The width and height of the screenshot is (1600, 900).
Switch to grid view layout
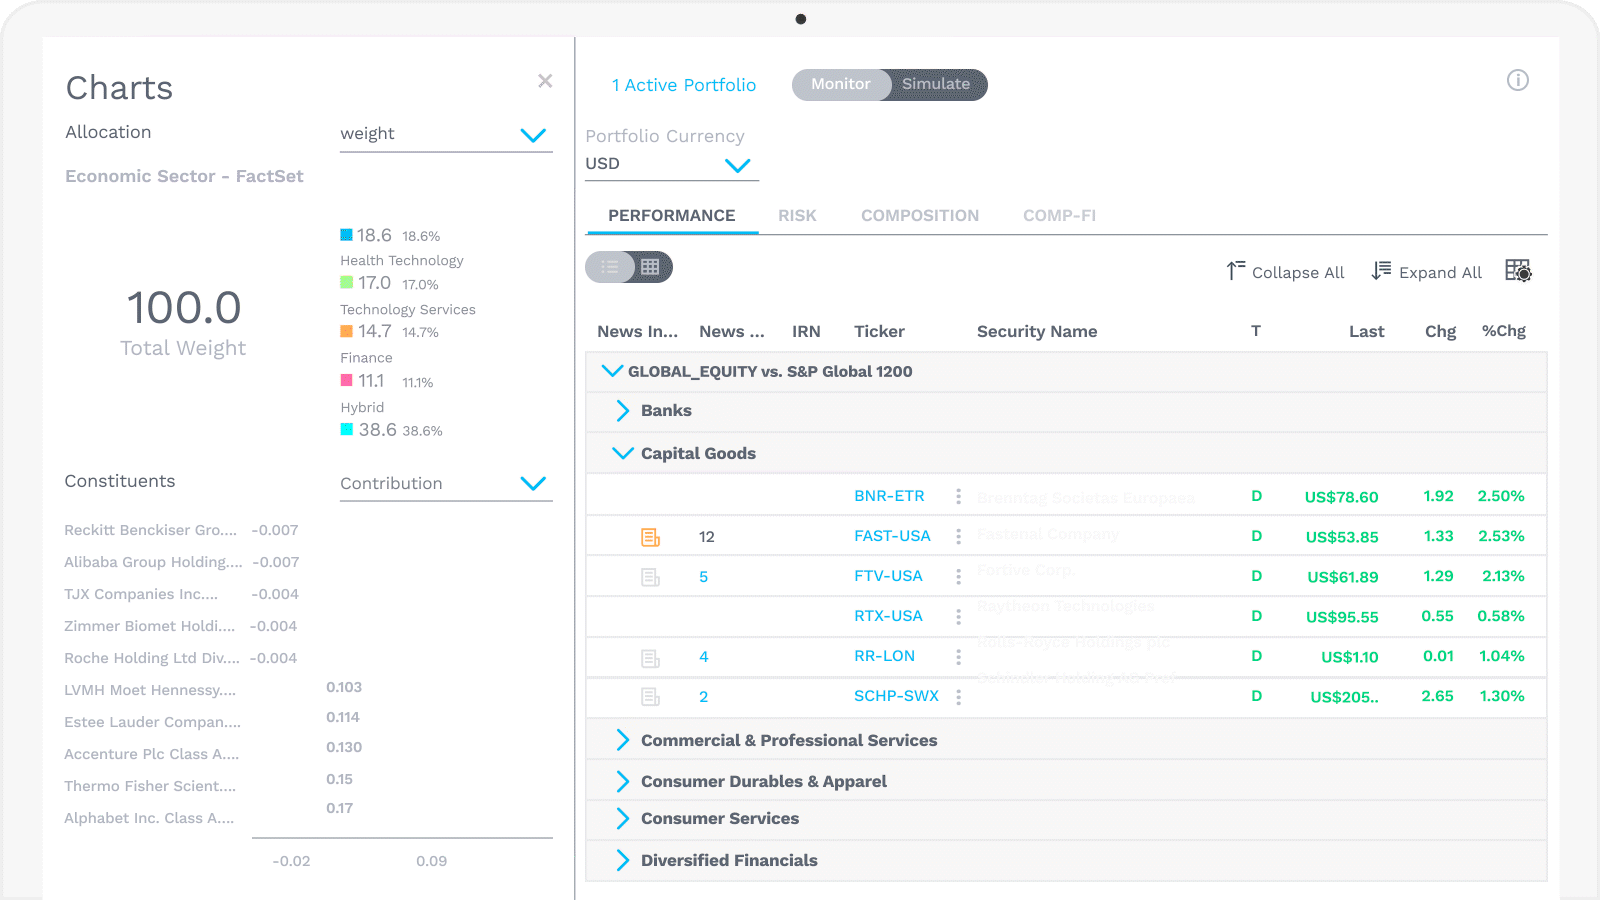coord(650,267)
